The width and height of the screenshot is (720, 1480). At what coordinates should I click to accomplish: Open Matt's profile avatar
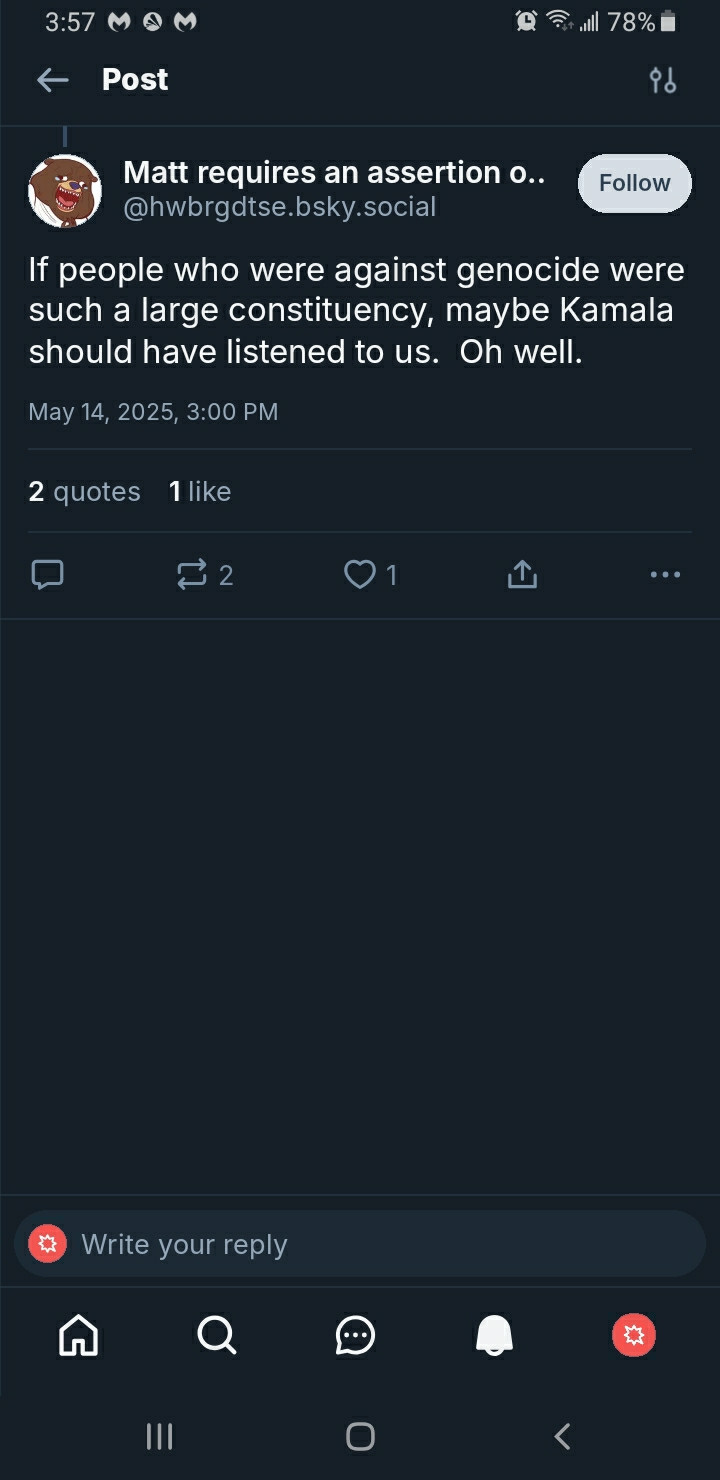(65, 191)
